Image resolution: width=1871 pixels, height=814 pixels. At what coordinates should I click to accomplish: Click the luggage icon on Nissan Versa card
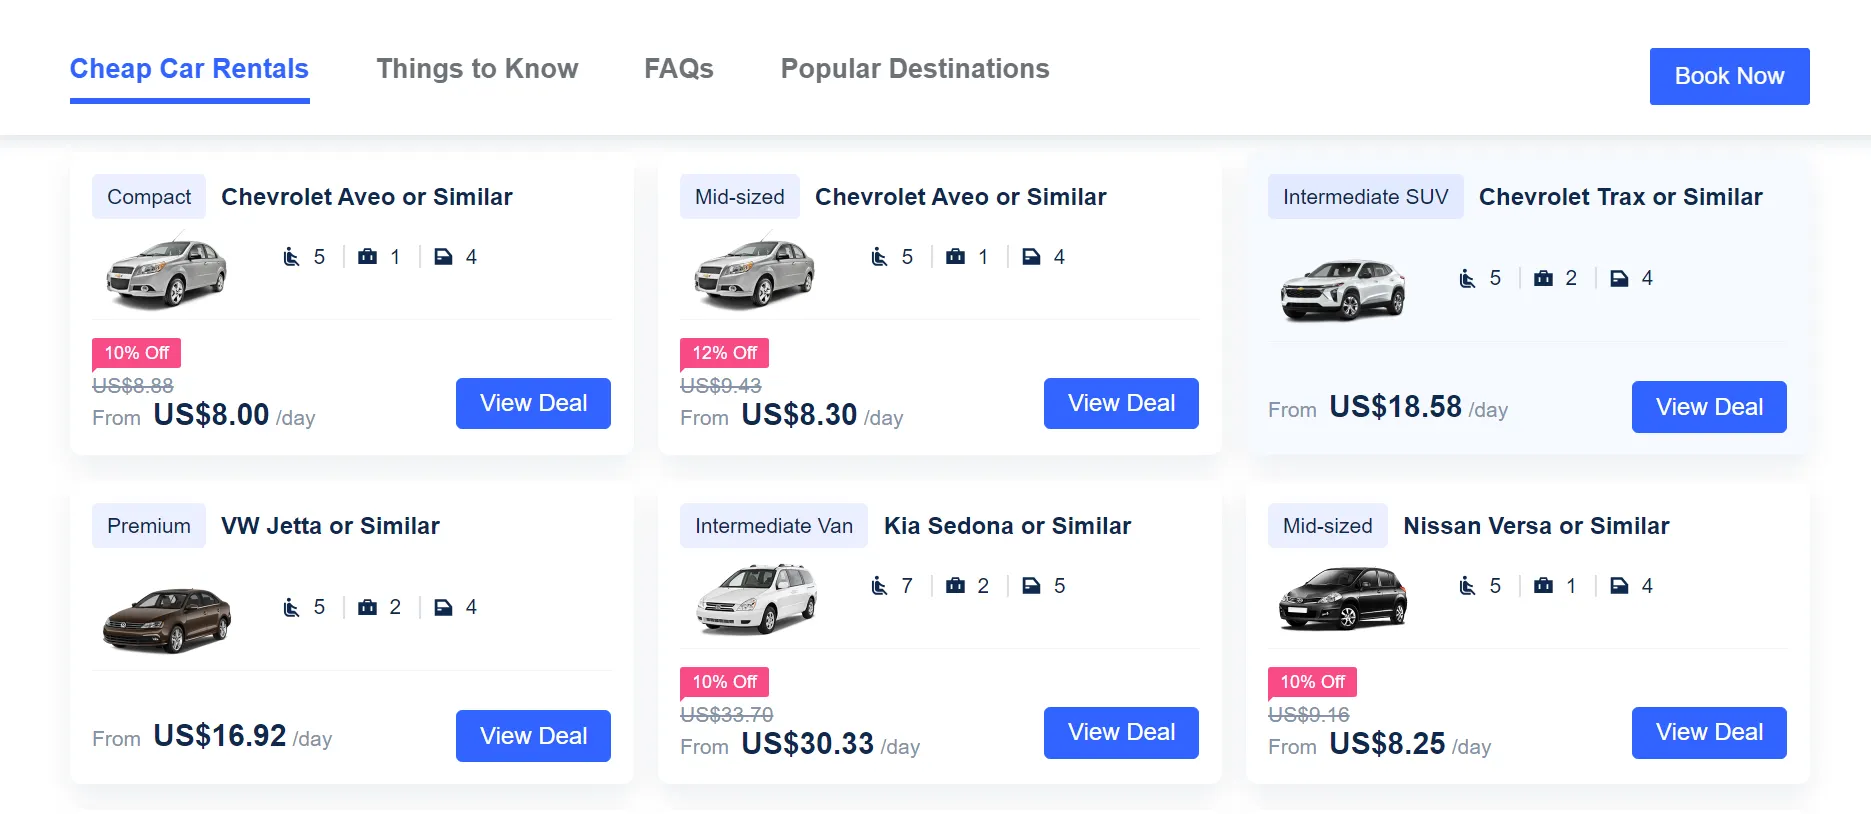(x=1543, y=586)
